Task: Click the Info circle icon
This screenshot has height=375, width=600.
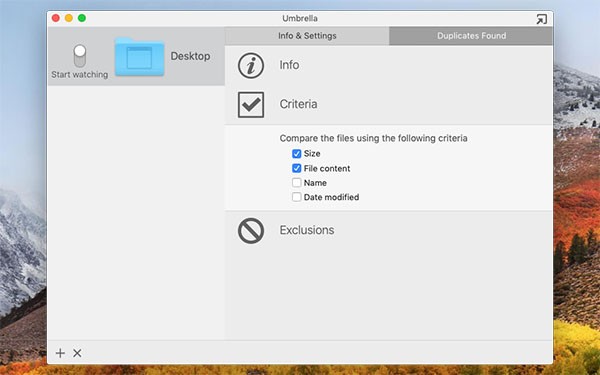Action: [251, 65]
